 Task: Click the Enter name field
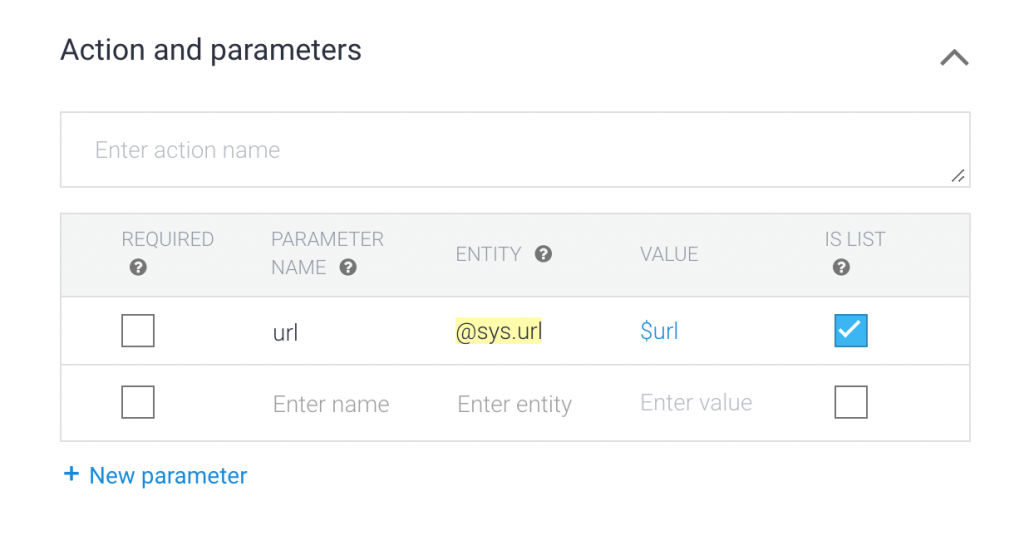point(331,404)
